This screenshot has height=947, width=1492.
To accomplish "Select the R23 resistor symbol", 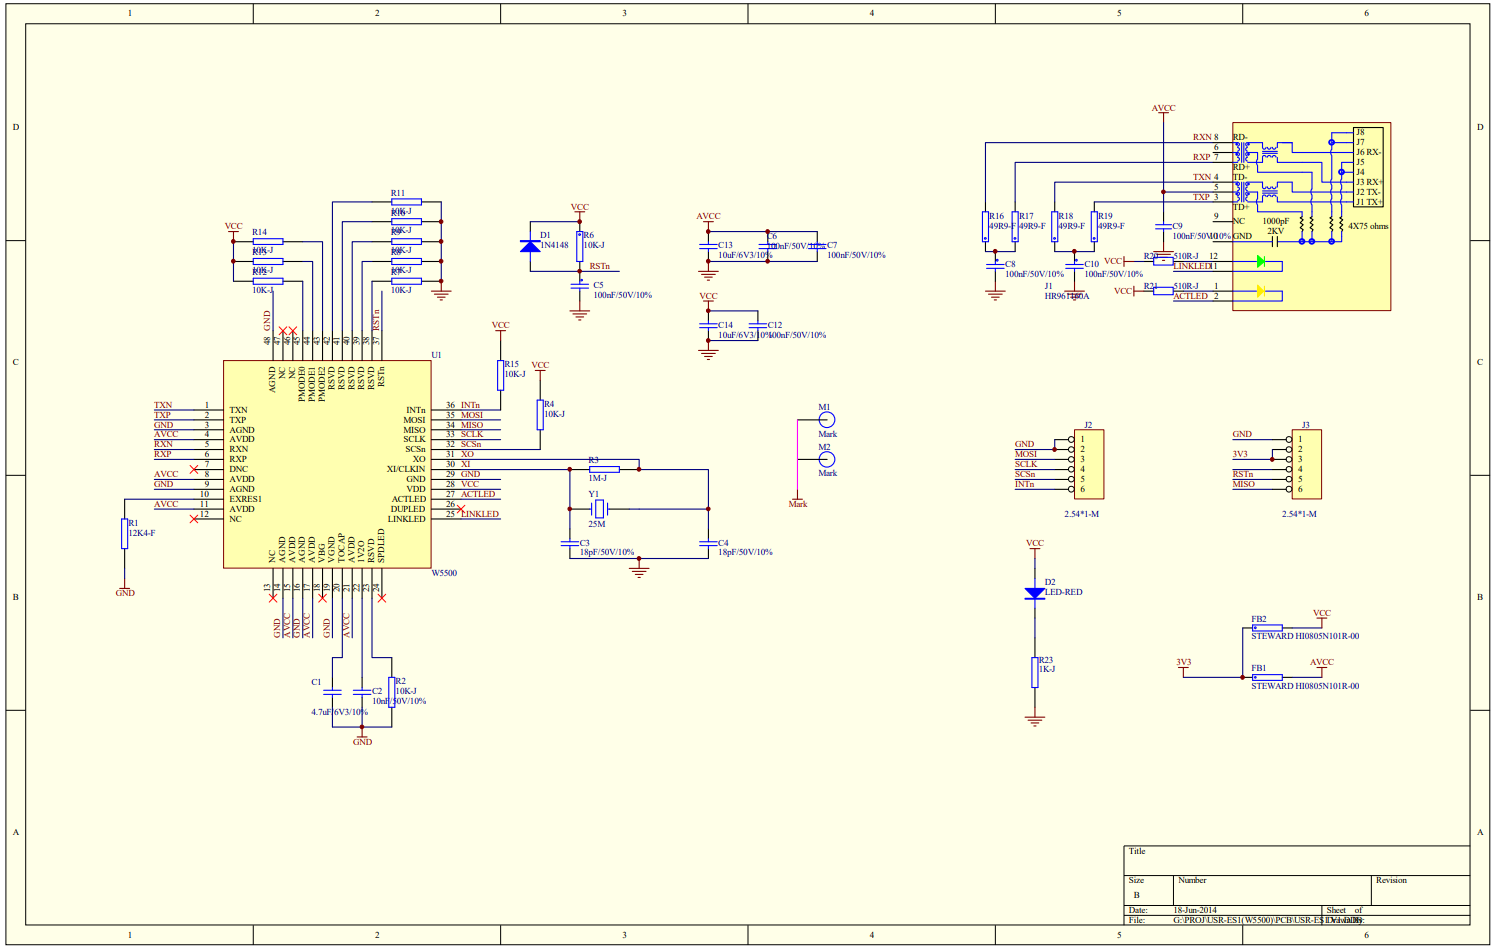I will click(1035, 672).
